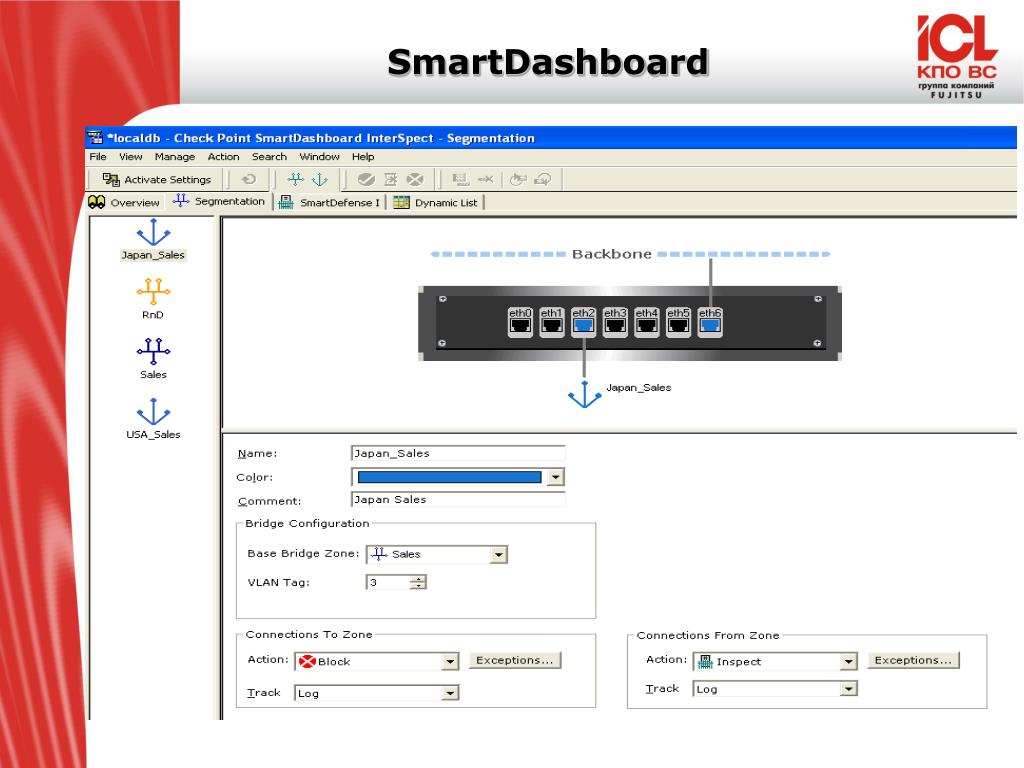Image resolution: width=1024 pixels, height=768 pixels.
Task: Click the grayed arrow-X disconnect toolbar icon
Action: [x=485, y=179]
